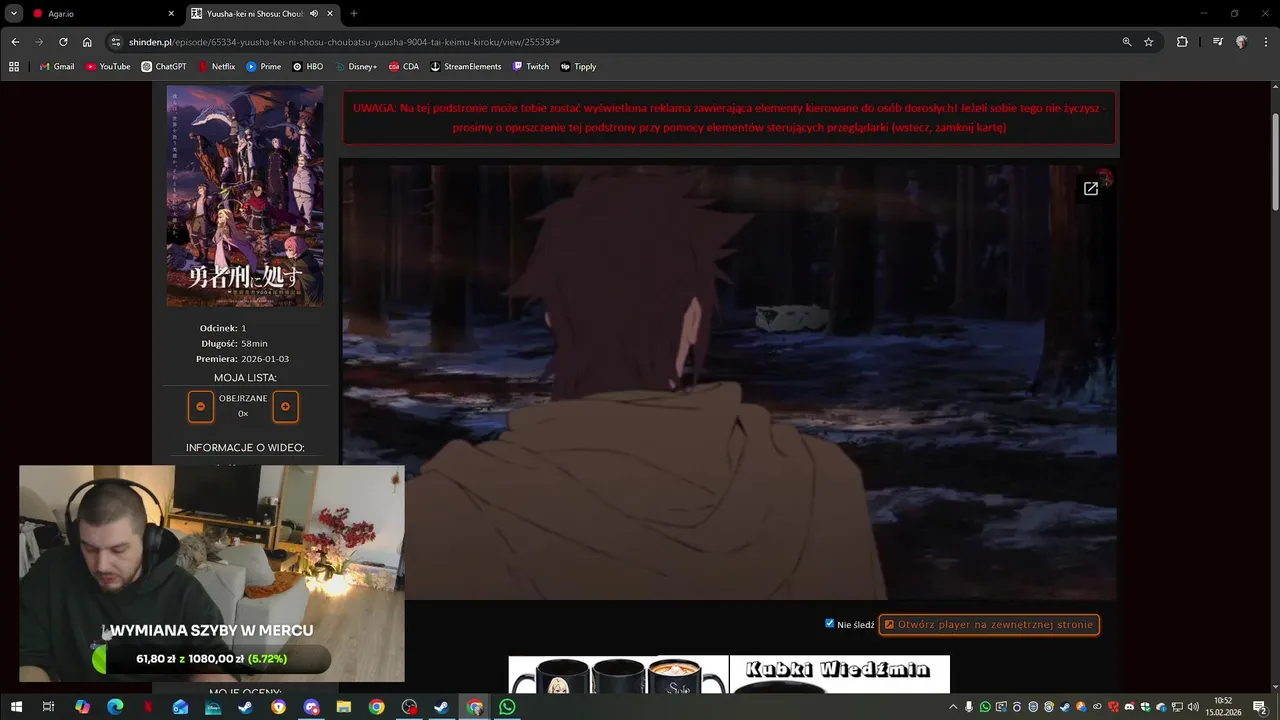
Task: Open a new browser tab
Action: [353, 14]
